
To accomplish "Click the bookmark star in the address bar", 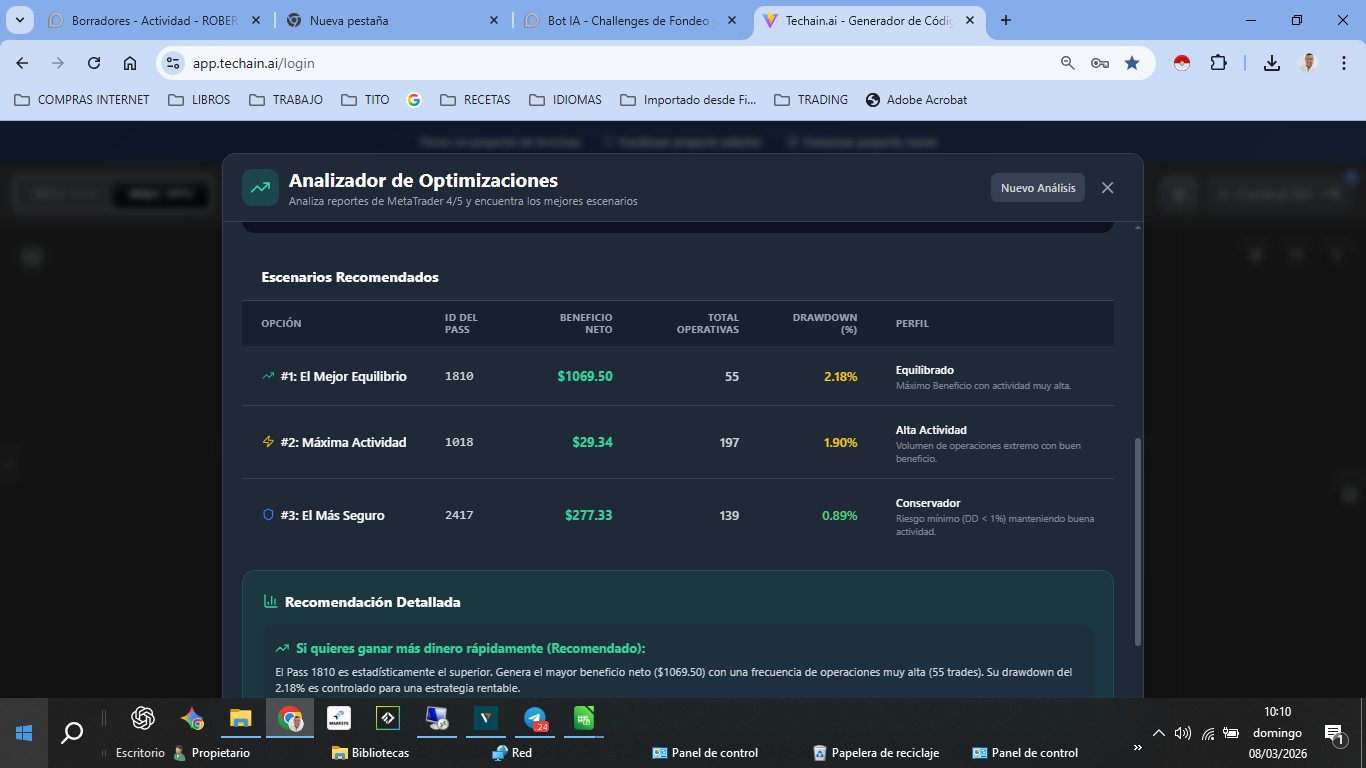I will click(x=1132, y=63).
